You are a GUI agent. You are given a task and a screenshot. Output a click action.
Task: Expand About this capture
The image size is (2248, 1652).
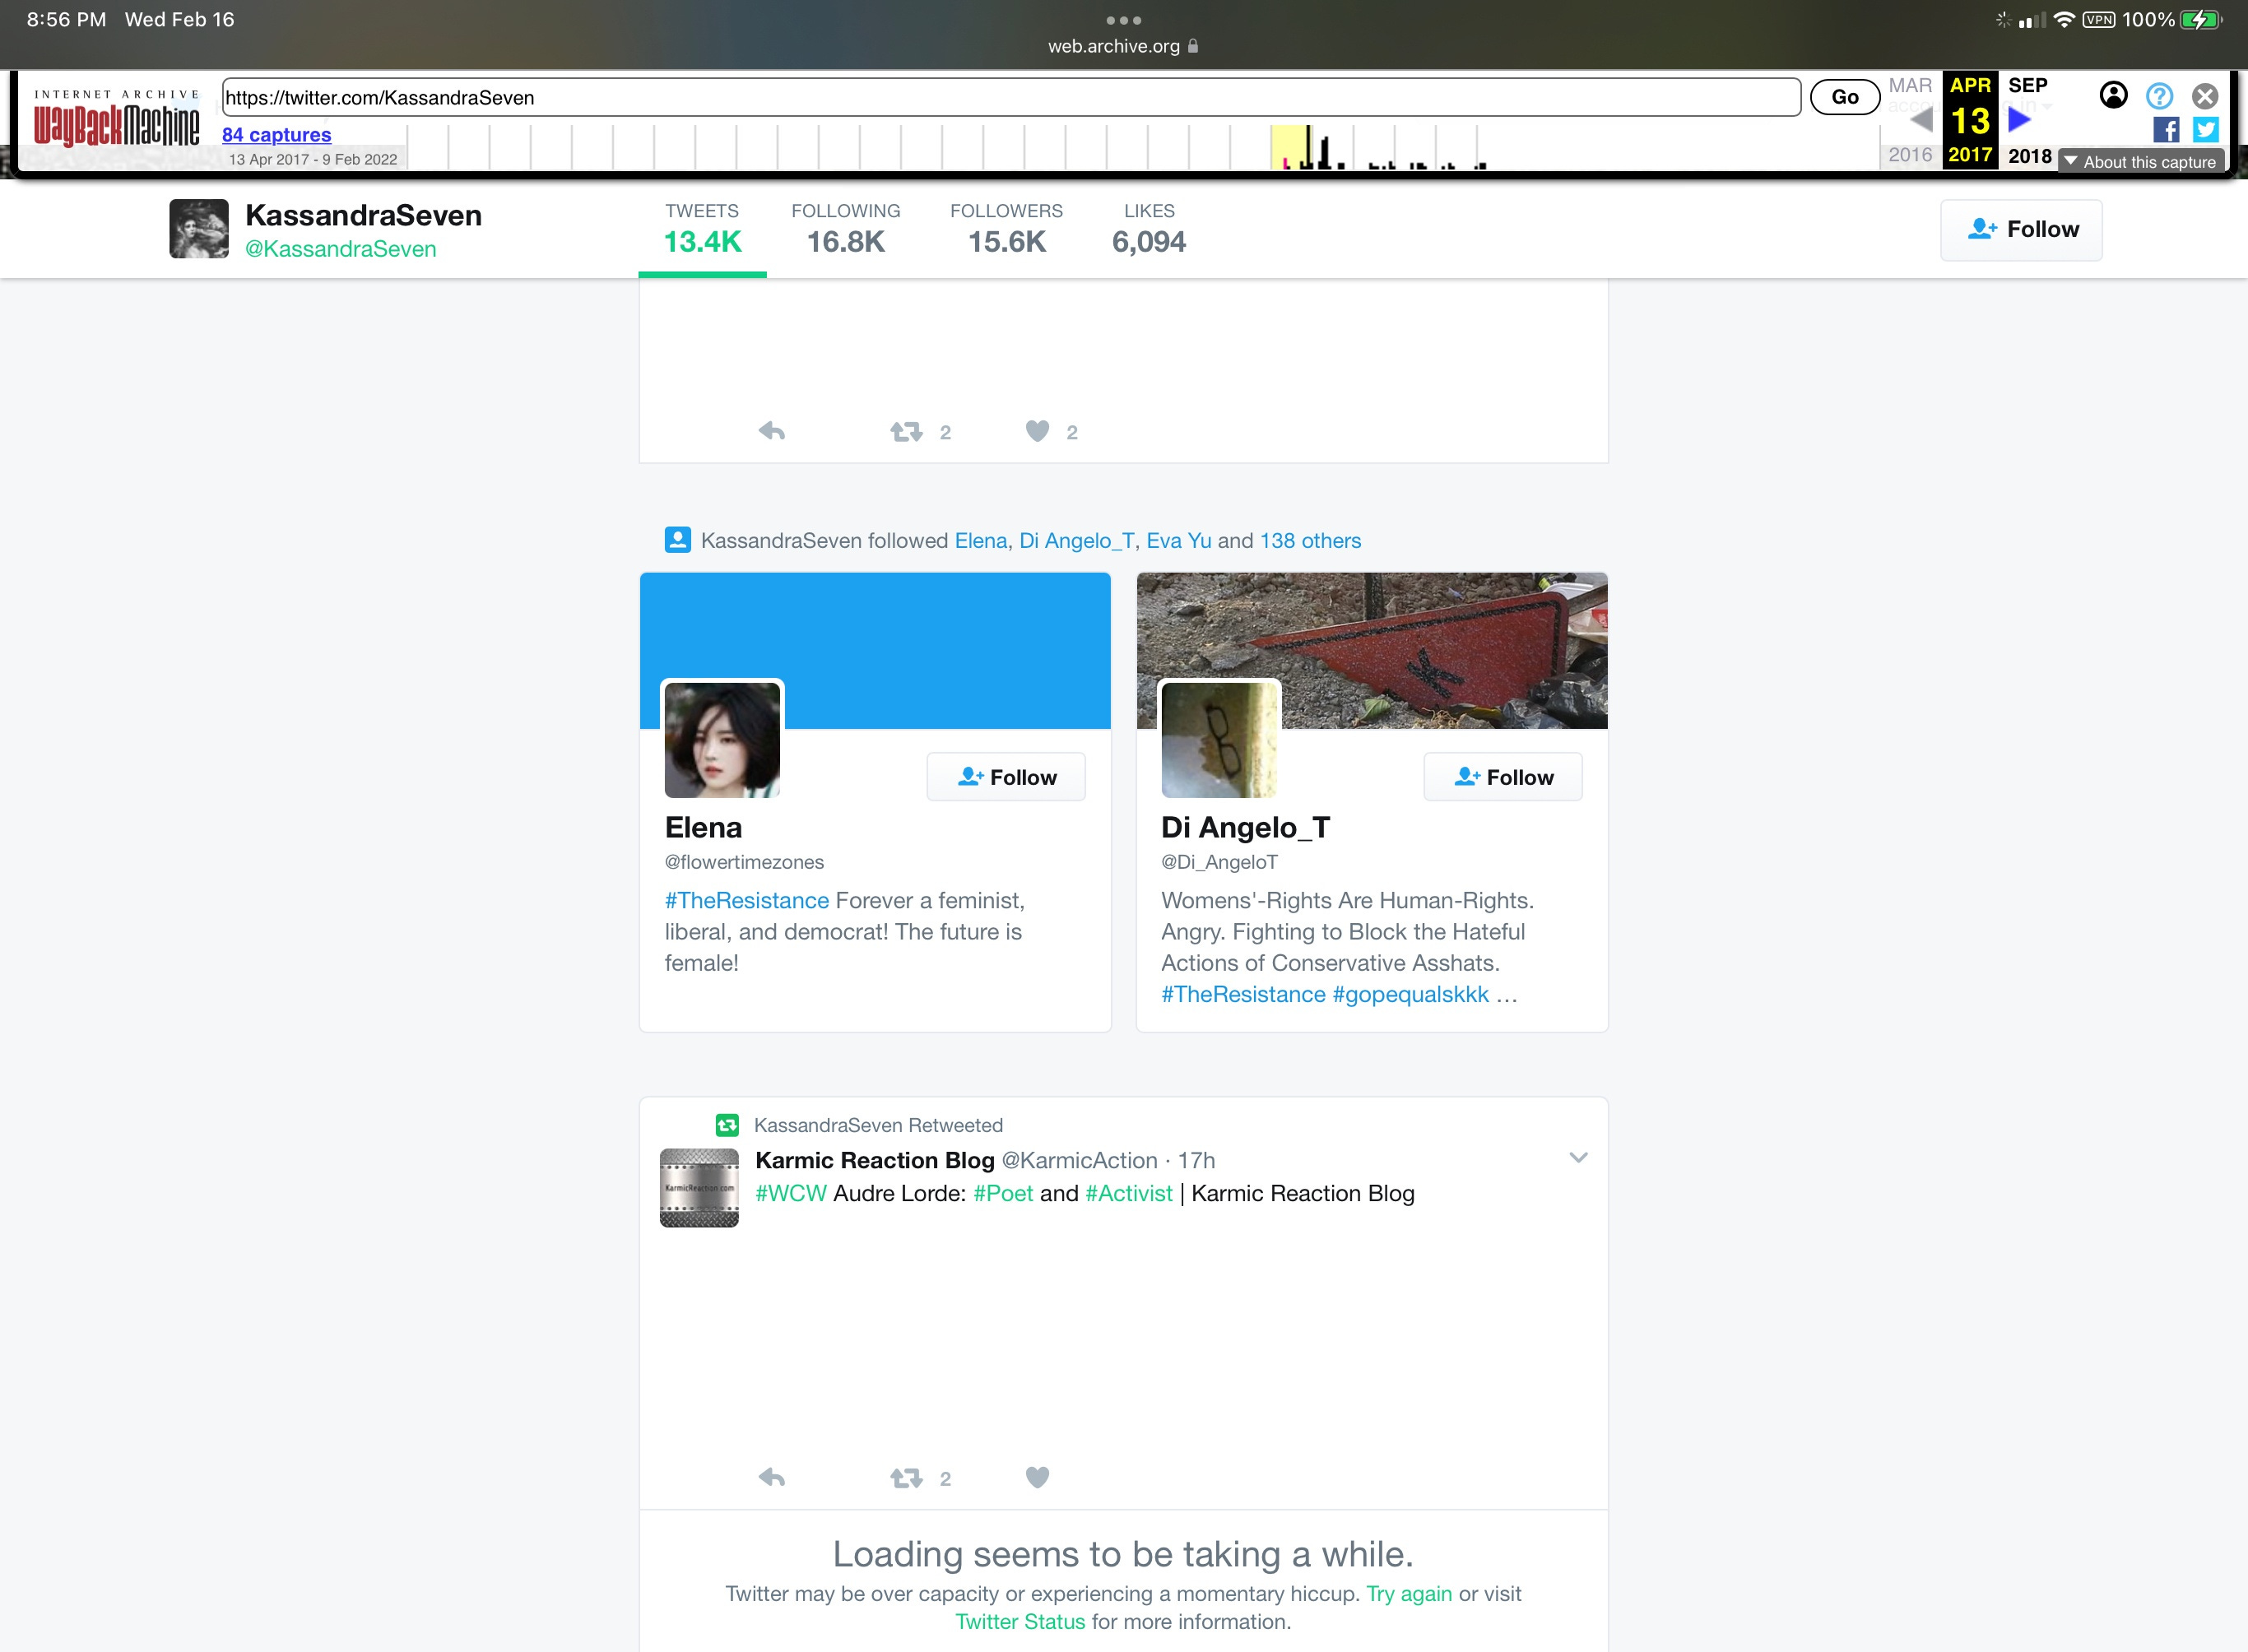[x=2140, y=161]
